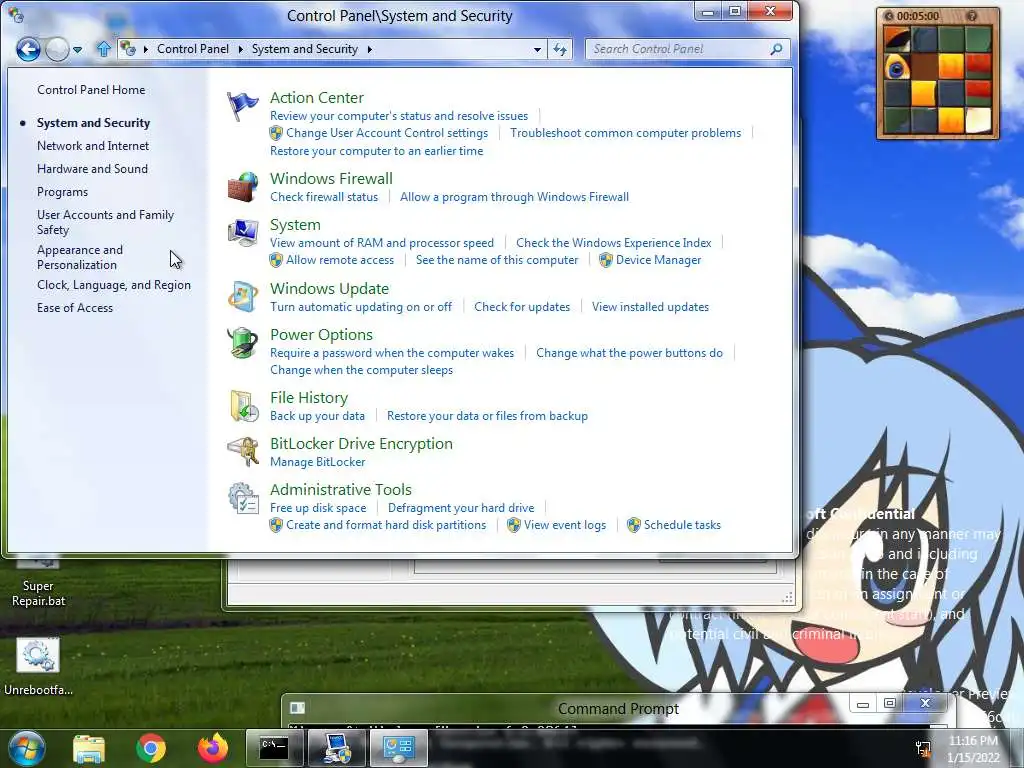This screenshot has width=1024, height=768.
Task: Click the network tray icon
Action: click(923, 748)
